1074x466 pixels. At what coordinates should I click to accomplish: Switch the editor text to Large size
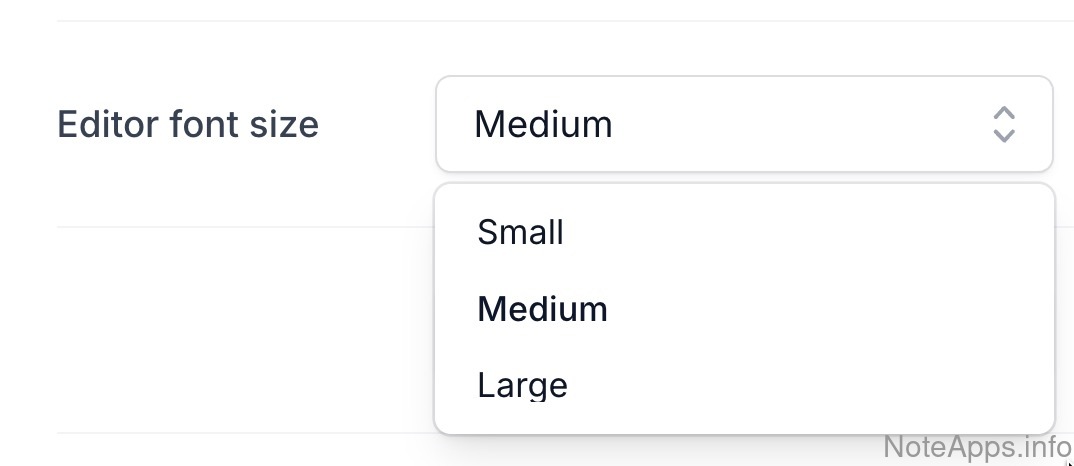[522, 385]
